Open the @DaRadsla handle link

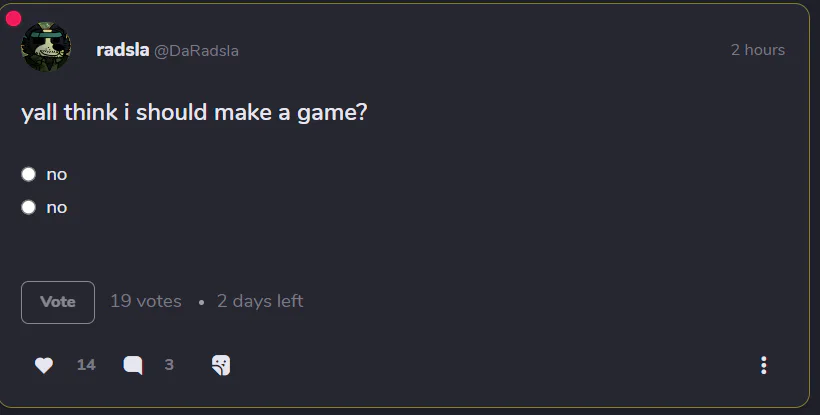point(196,51)
